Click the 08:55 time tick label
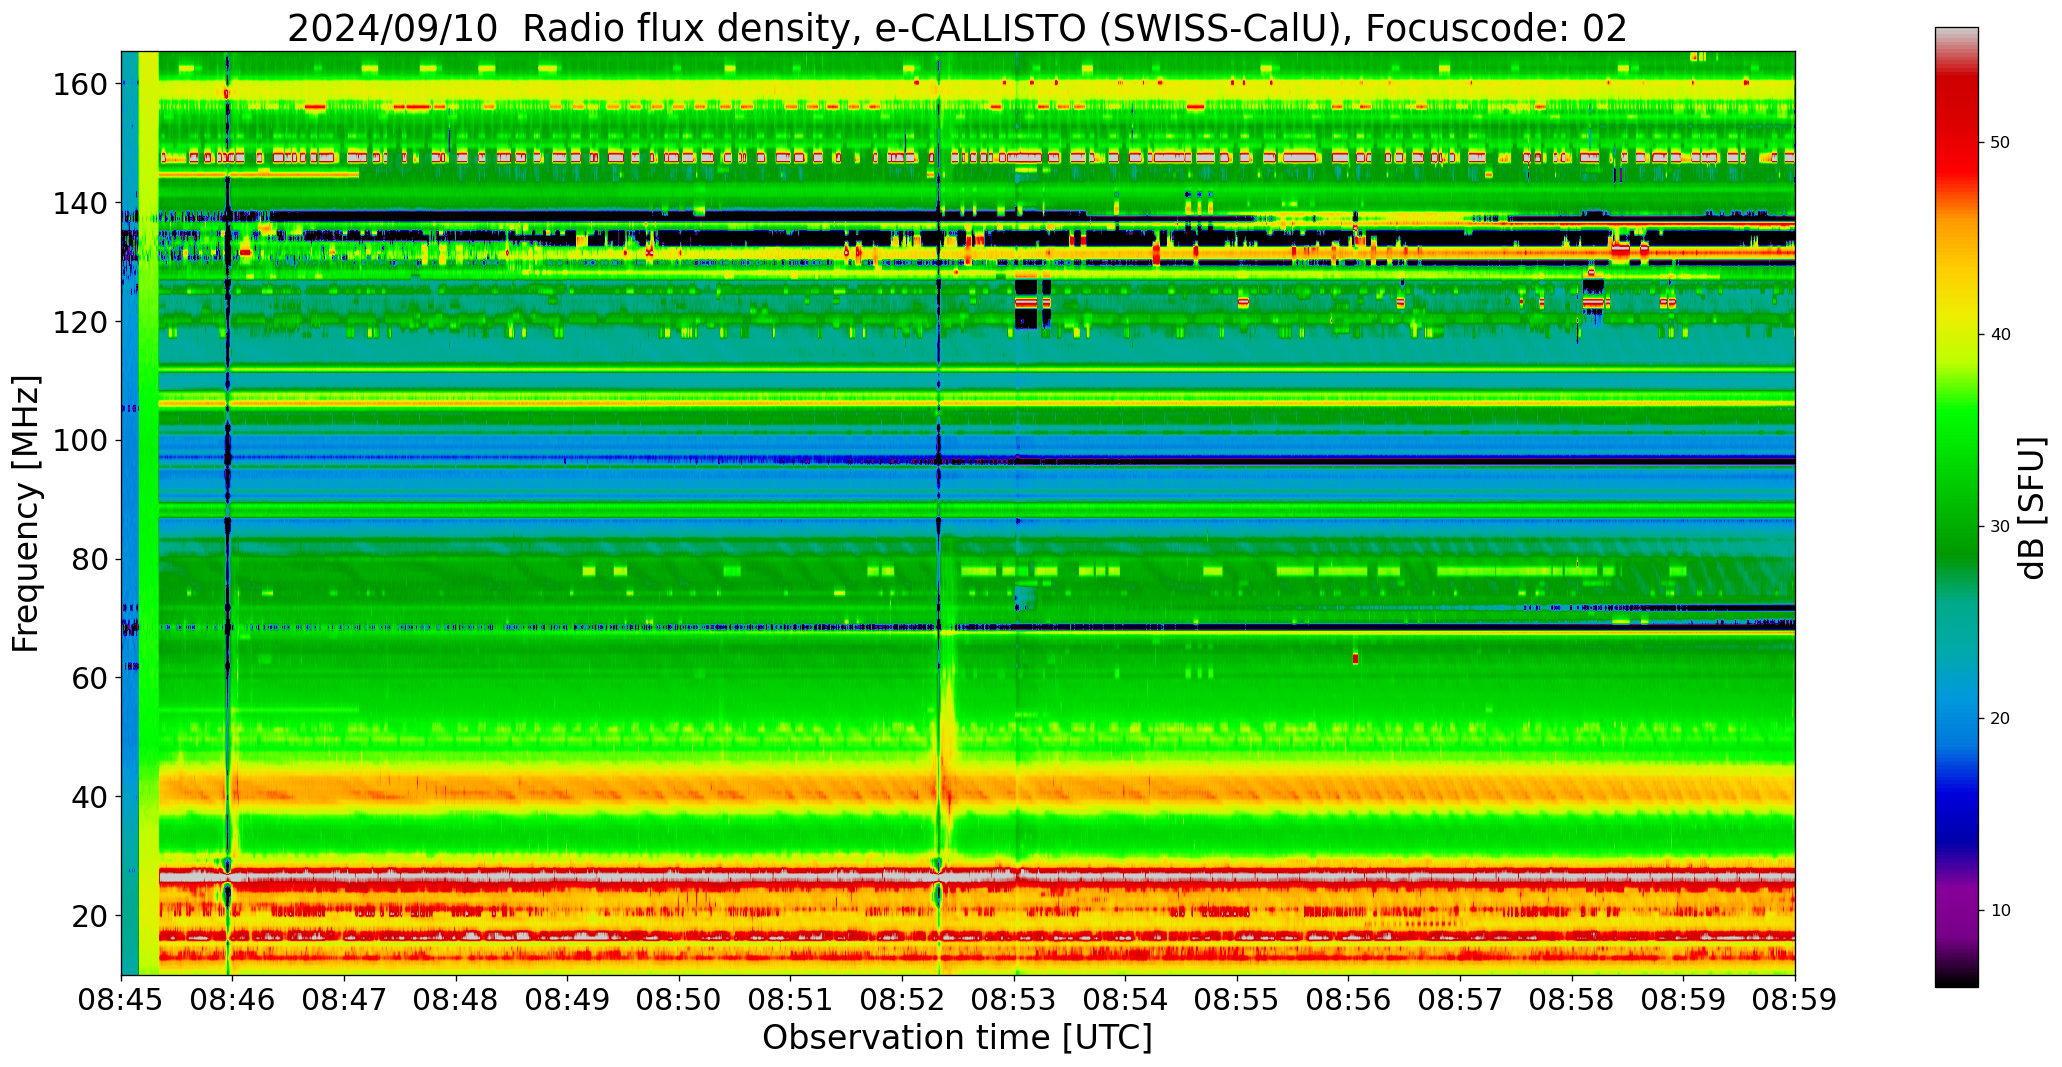This screenshot has width=2062, height=1067. (1237, 1000)
